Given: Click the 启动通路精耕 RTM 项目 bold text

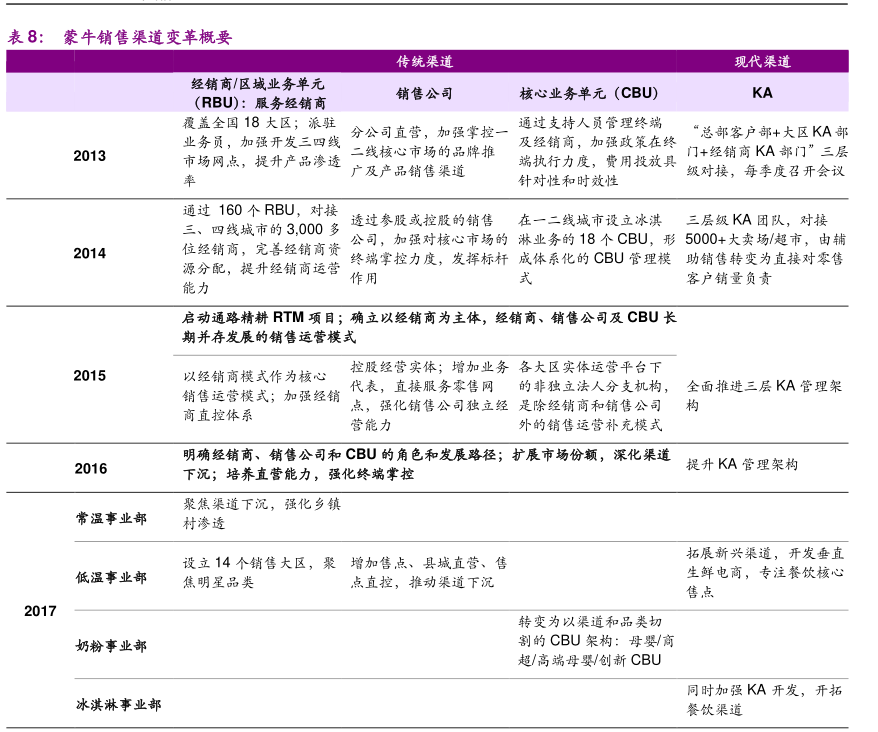Looking at the screenshot, I should point(264,318).
